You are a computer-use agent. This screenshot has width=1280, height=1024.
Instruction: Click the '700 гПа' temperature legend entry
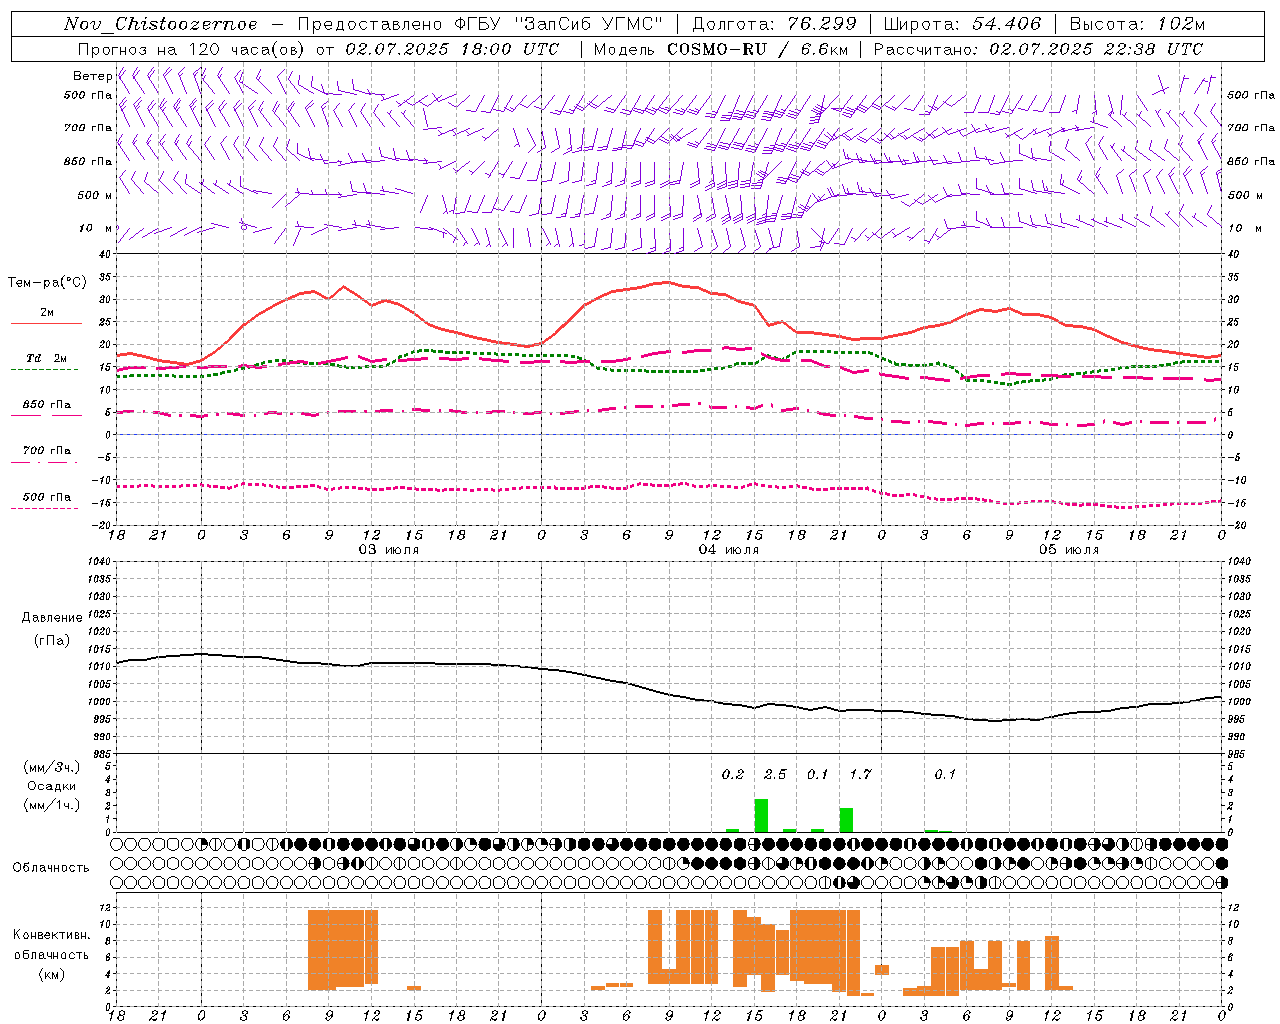tap(47, 450)
